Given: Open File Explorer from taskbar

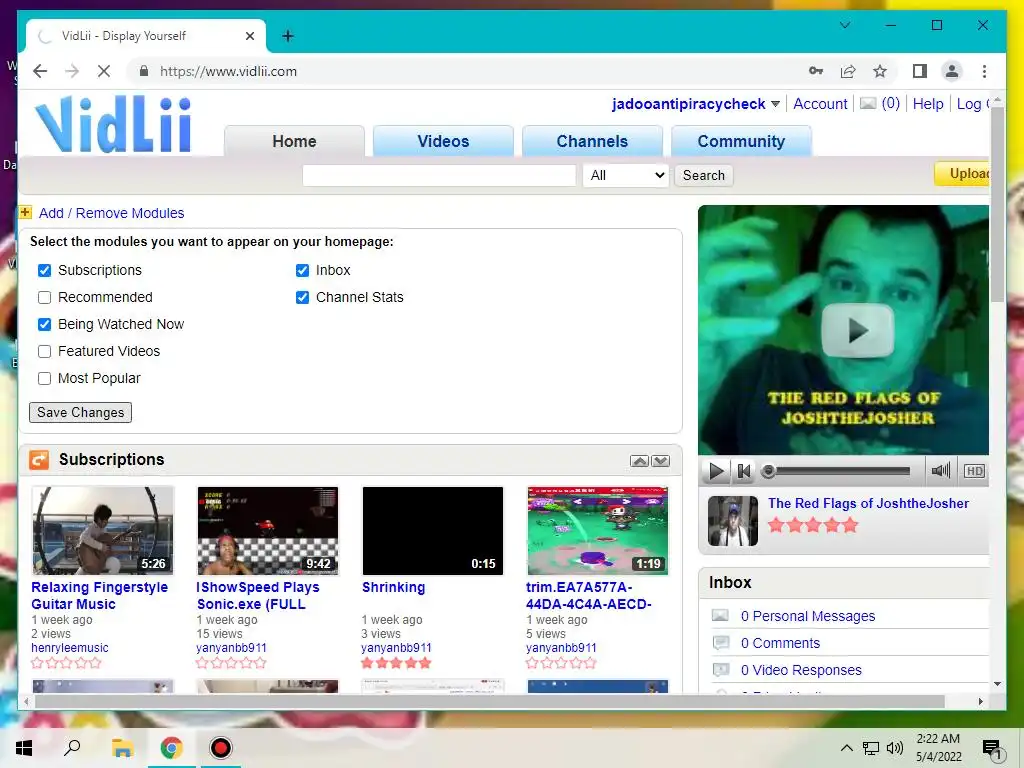Looking at the screenshot, I should pos(122,748).
